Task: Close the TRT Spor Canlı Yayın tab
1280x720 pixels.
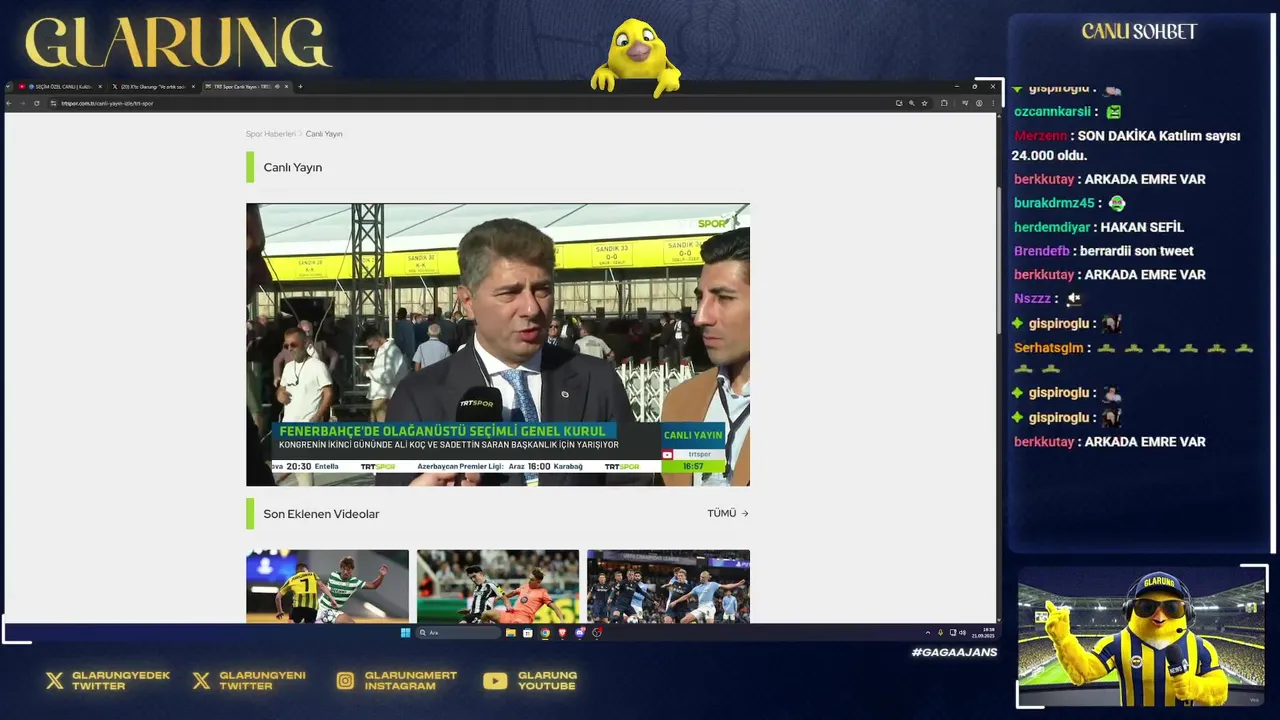Action: coord(286,87)
